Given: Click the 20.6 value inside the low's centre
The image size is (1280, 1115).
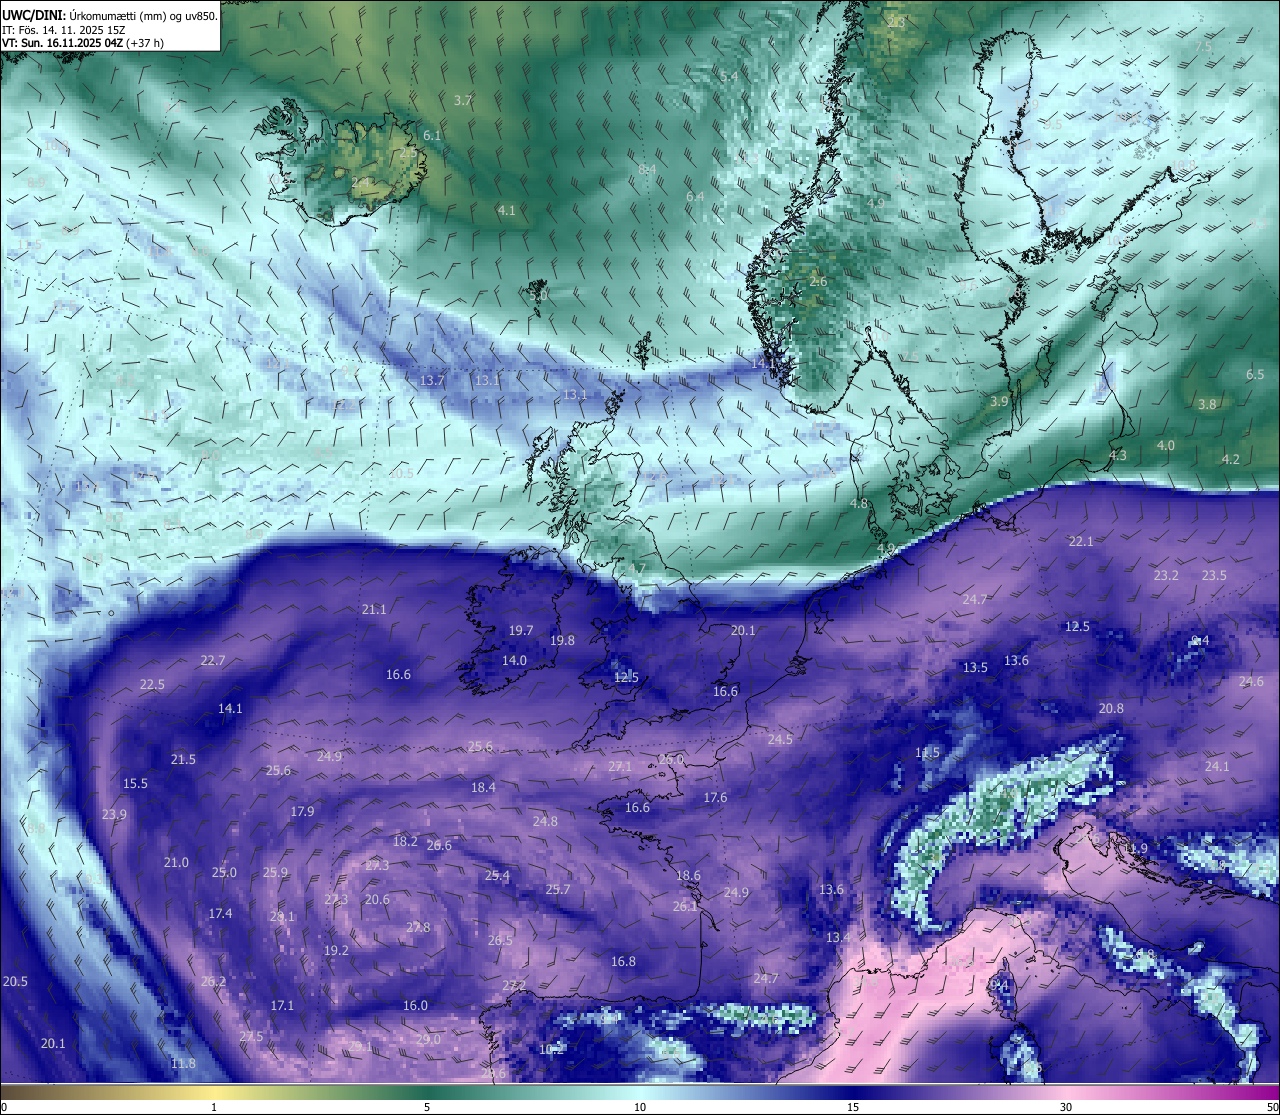Looking at the screenshot, I should point(377,900).
